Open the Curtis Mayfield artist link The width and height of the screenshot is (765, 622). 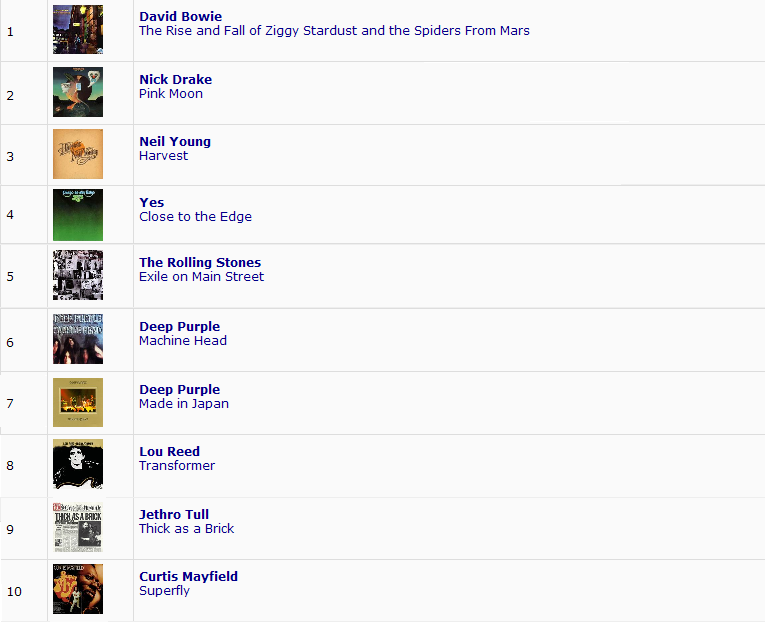tap(188, 577)
